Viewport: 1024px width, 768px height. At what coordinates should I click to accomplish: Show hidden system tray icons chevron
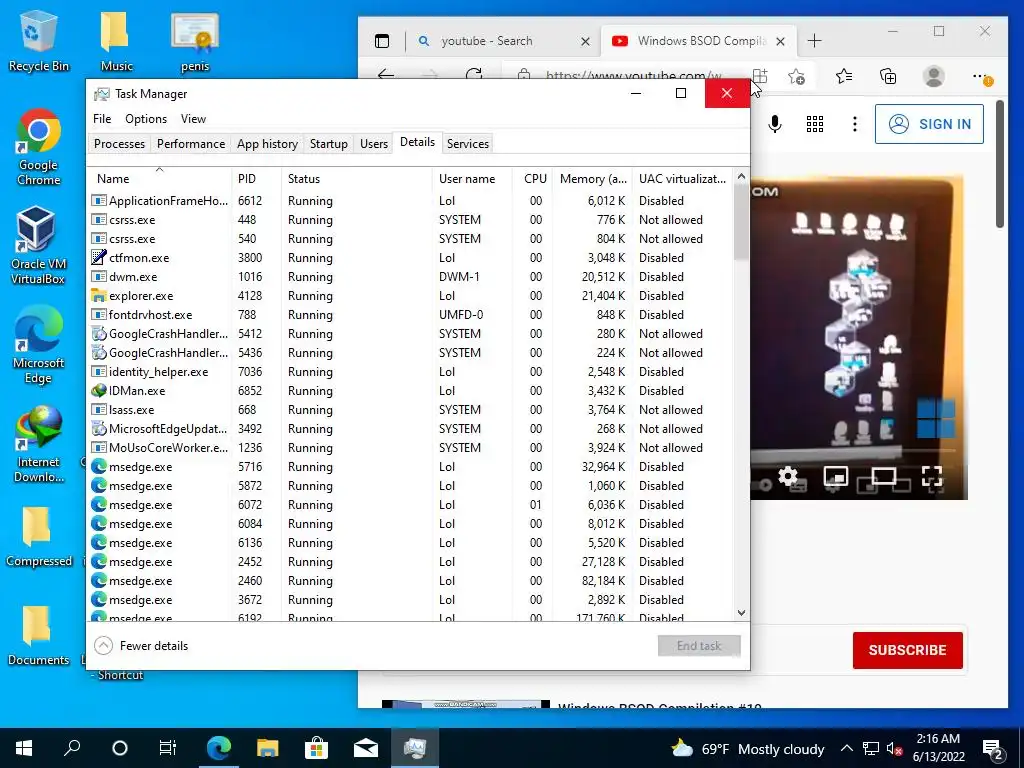tap(846, 748)
